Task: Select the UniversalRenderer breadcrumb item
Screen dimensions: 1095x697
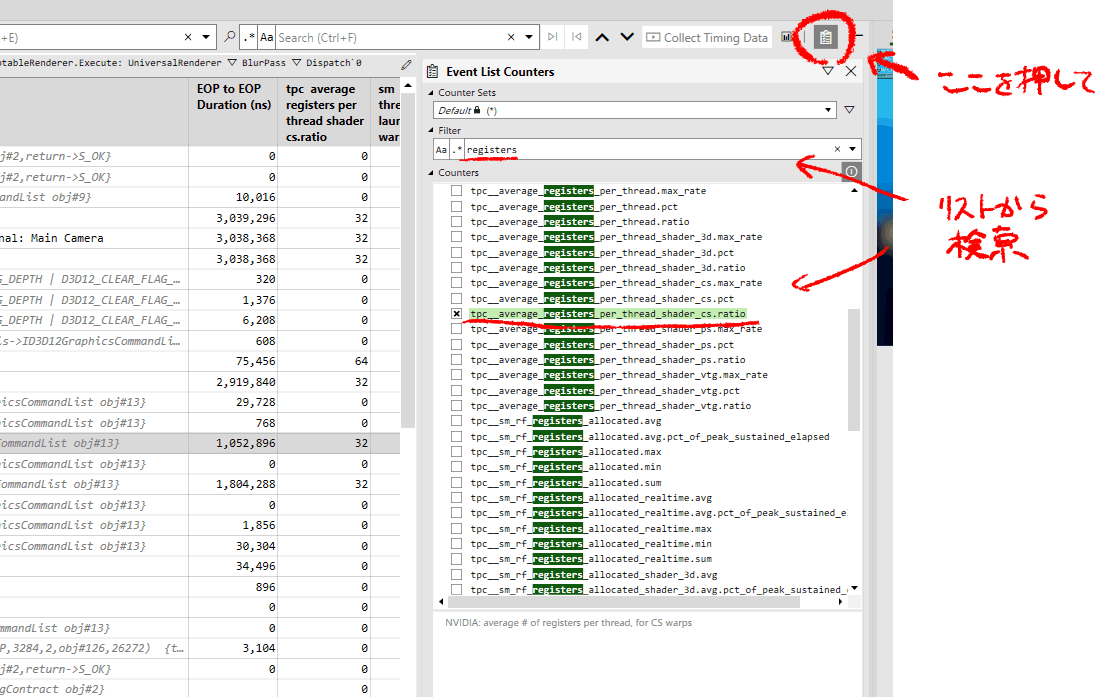Action: click(x=175, y=63)
